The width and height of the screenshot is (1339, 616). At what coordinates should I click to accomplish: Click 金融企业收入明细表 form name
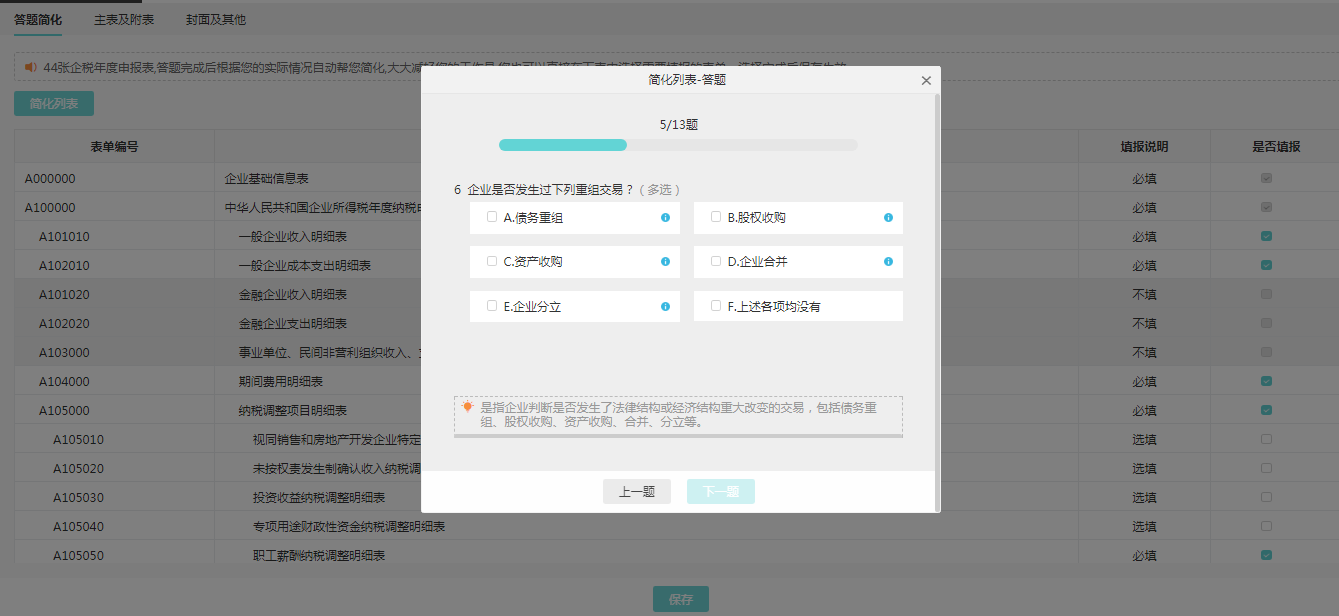click(293, 294)
